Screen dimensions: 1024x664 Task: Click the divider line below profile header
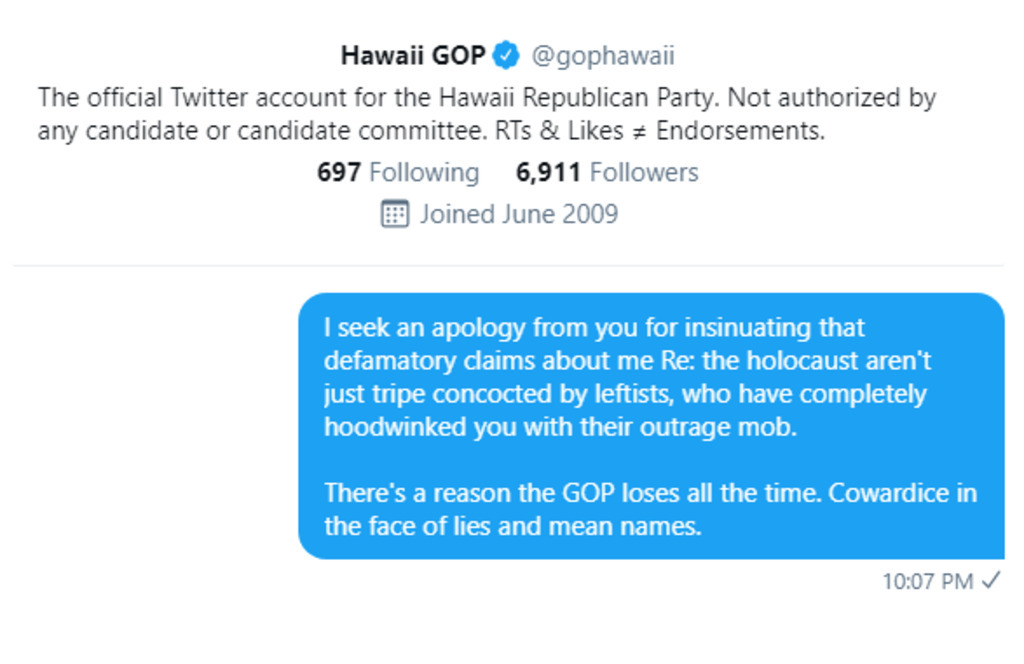point(508,266)
